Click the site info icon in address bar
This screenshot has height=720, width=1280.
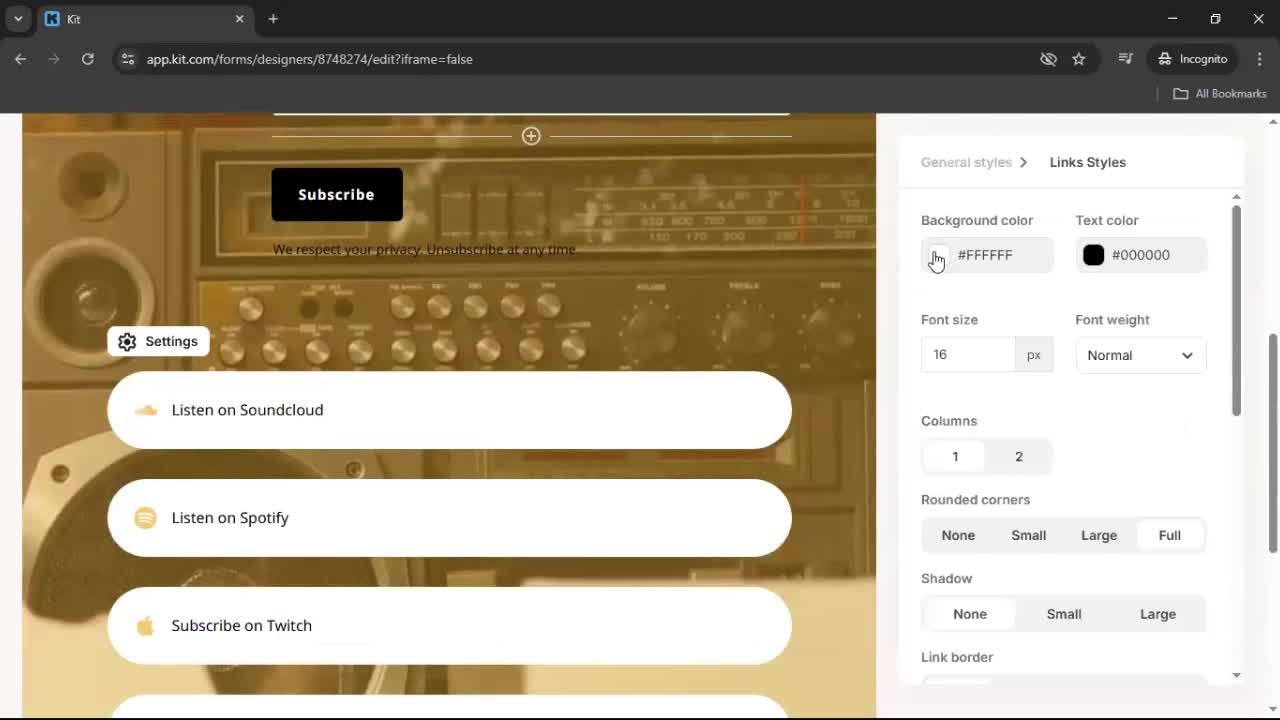coord(128,59)
